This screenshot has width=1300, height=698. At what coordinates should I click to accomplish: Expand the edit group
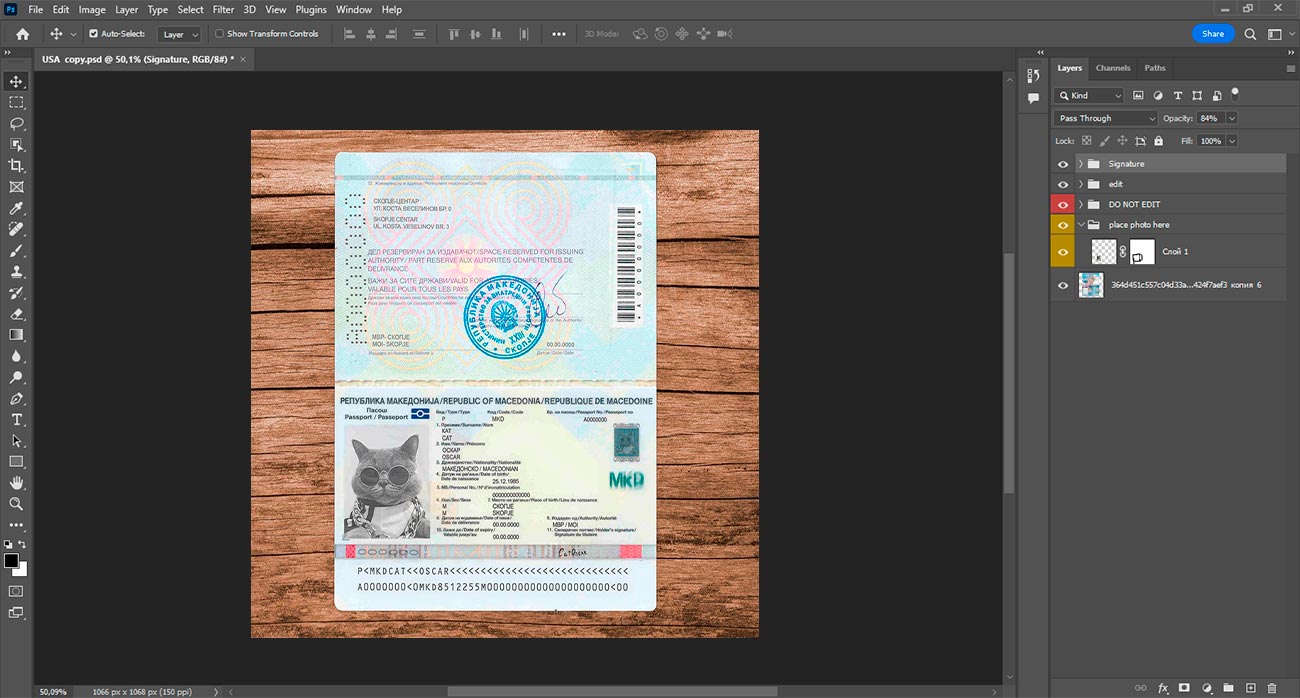click(x=1081, y=184)
